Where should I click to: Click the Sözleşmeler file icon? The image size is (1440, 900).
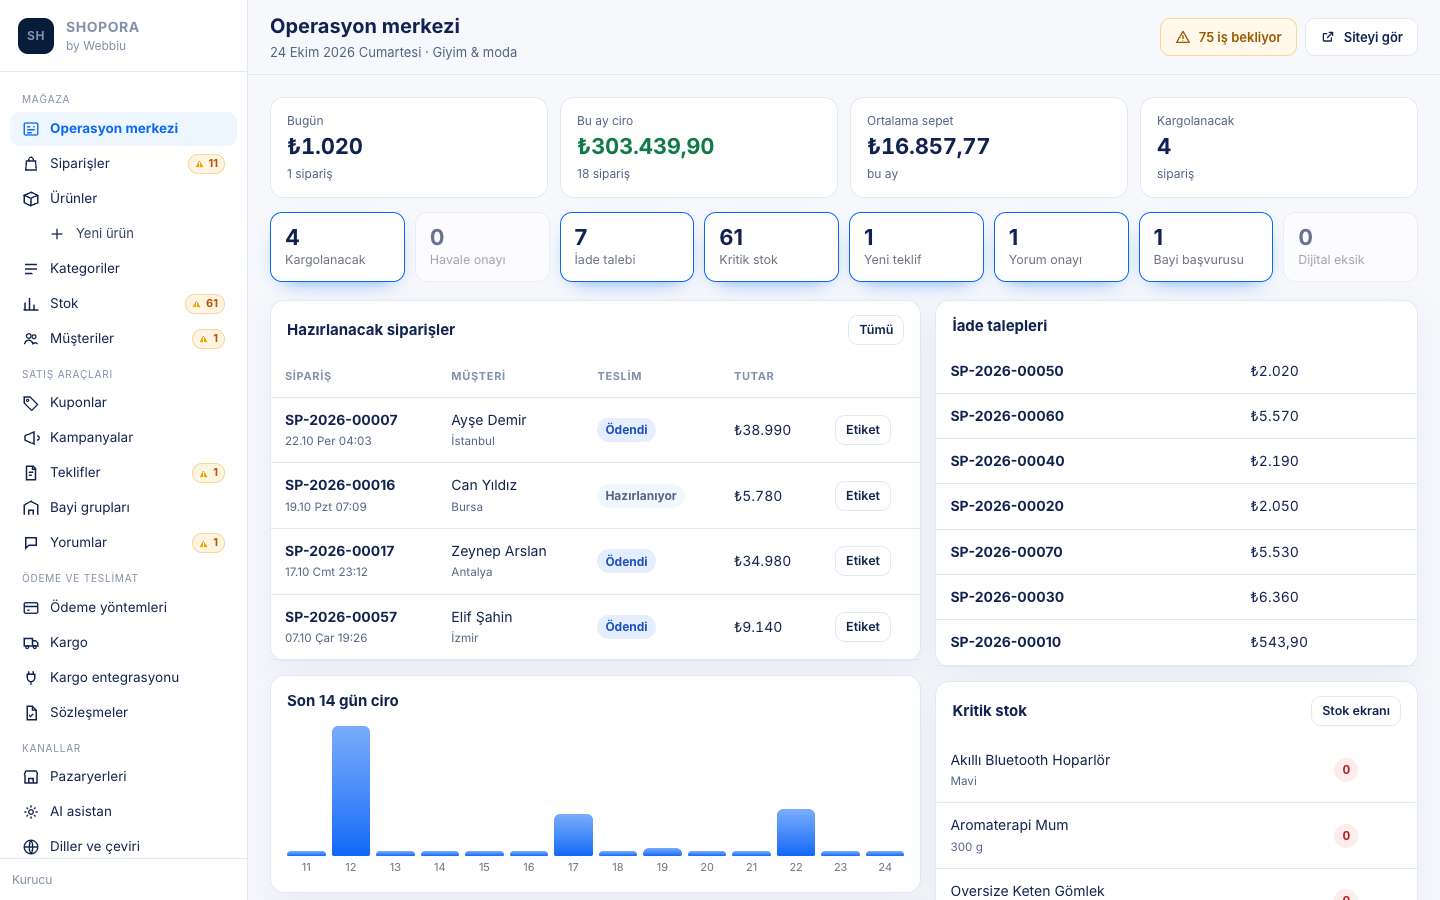tap(31, 713)
